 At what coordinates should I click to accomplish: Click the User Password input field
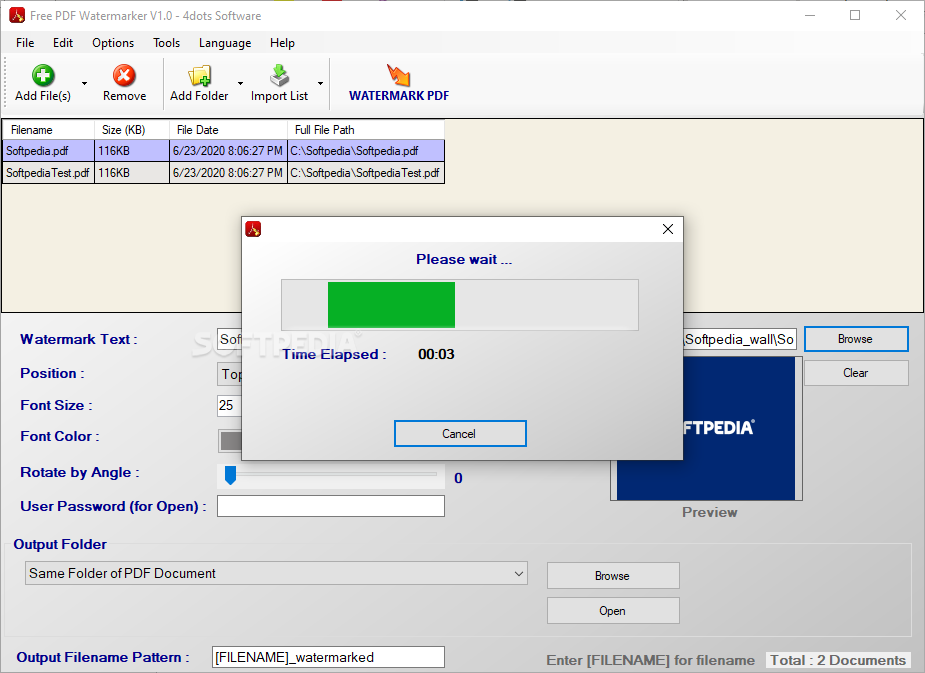click(331, 506)
